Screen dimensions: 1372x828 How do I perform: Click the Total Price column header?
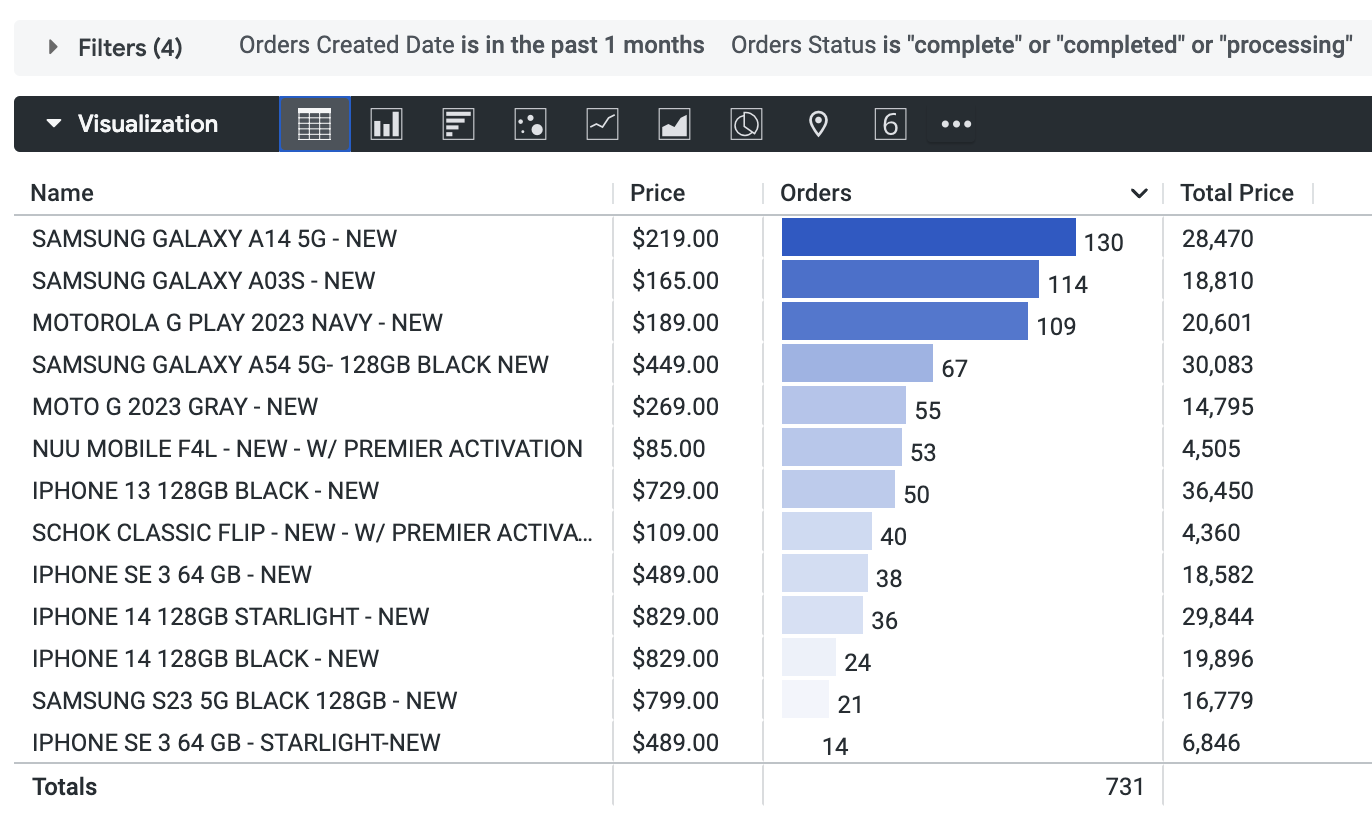tap(1237, 194)
